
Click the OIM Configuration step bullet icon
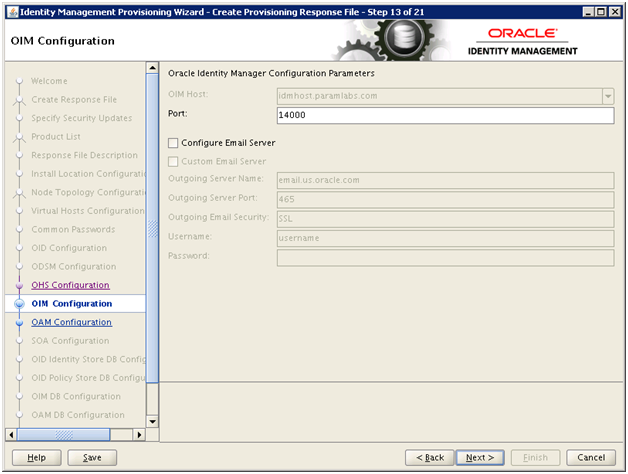(19, 304)
